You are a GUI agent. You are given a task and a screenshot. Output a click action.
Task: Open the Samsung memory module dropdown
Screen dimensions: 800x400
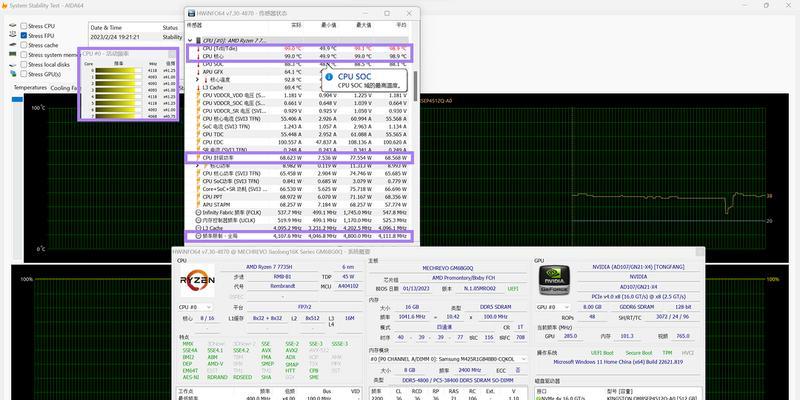[x=448, y=359]
